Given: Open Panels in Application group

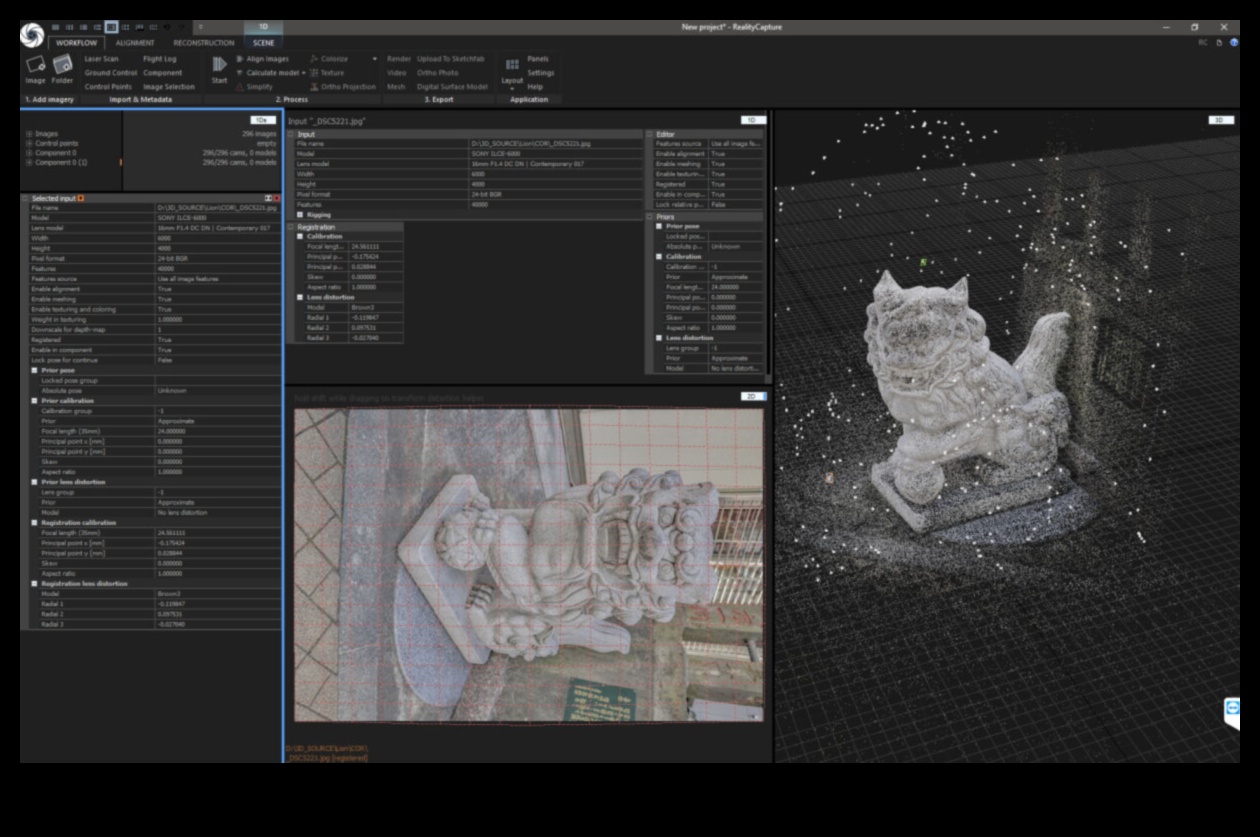Looking at the screenshot, I should [538, 59].
